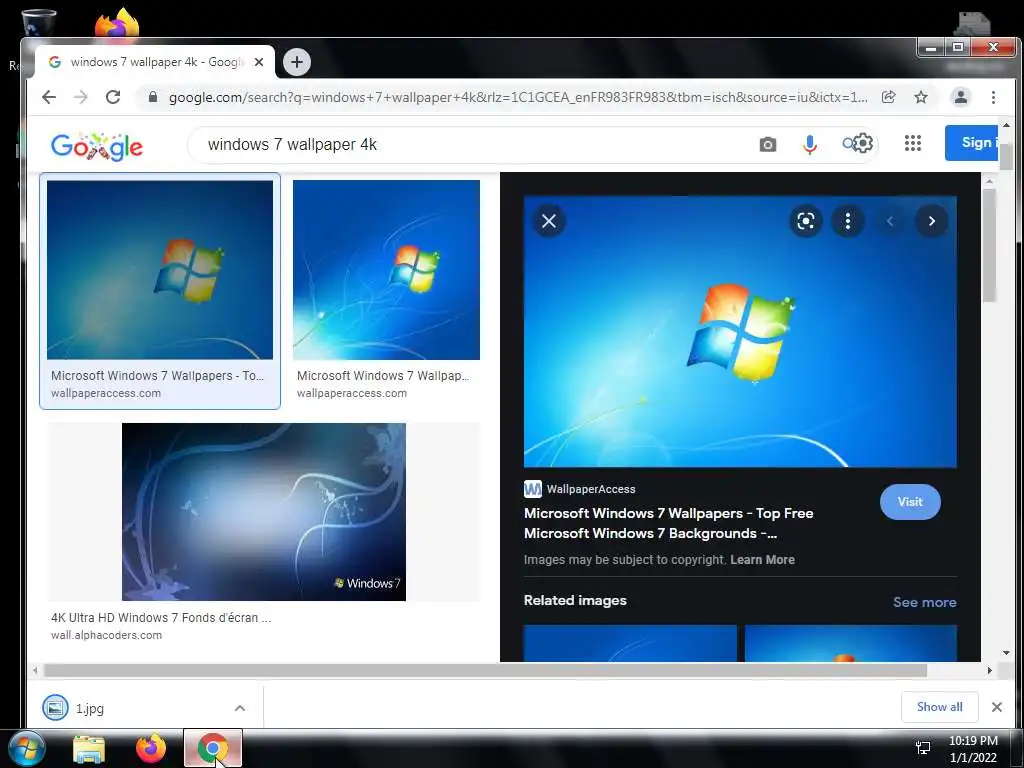Open the Firefox desktop shortcut
1024x768 pixels.
117,23
